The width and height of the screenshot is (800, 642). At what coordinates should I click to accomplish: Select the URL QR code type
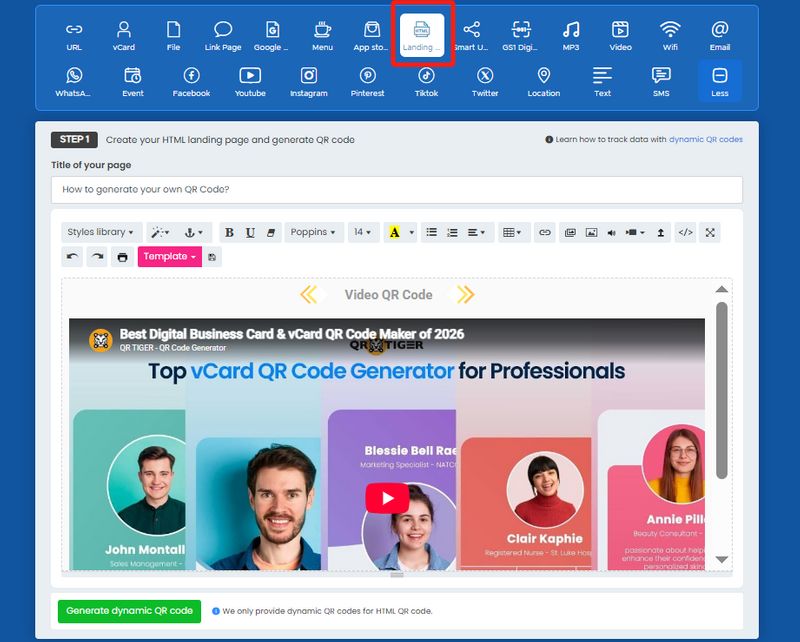click(x=74, y=36)
